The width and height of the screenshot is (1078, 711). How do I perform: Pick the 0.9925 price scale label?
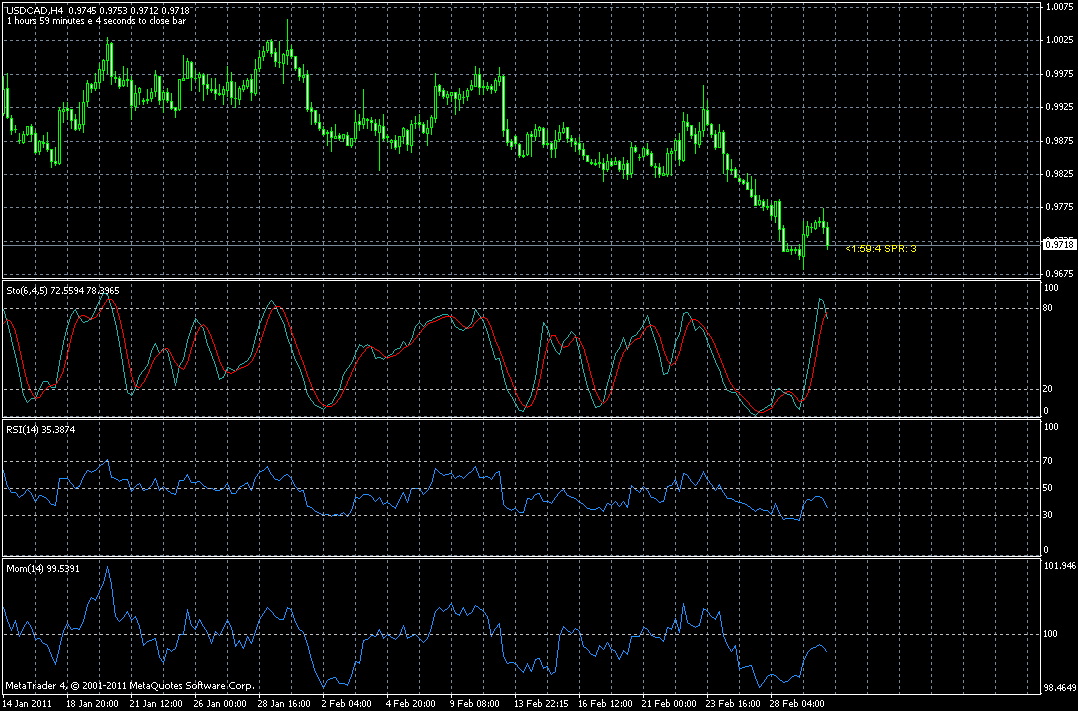coord(1060,107)
